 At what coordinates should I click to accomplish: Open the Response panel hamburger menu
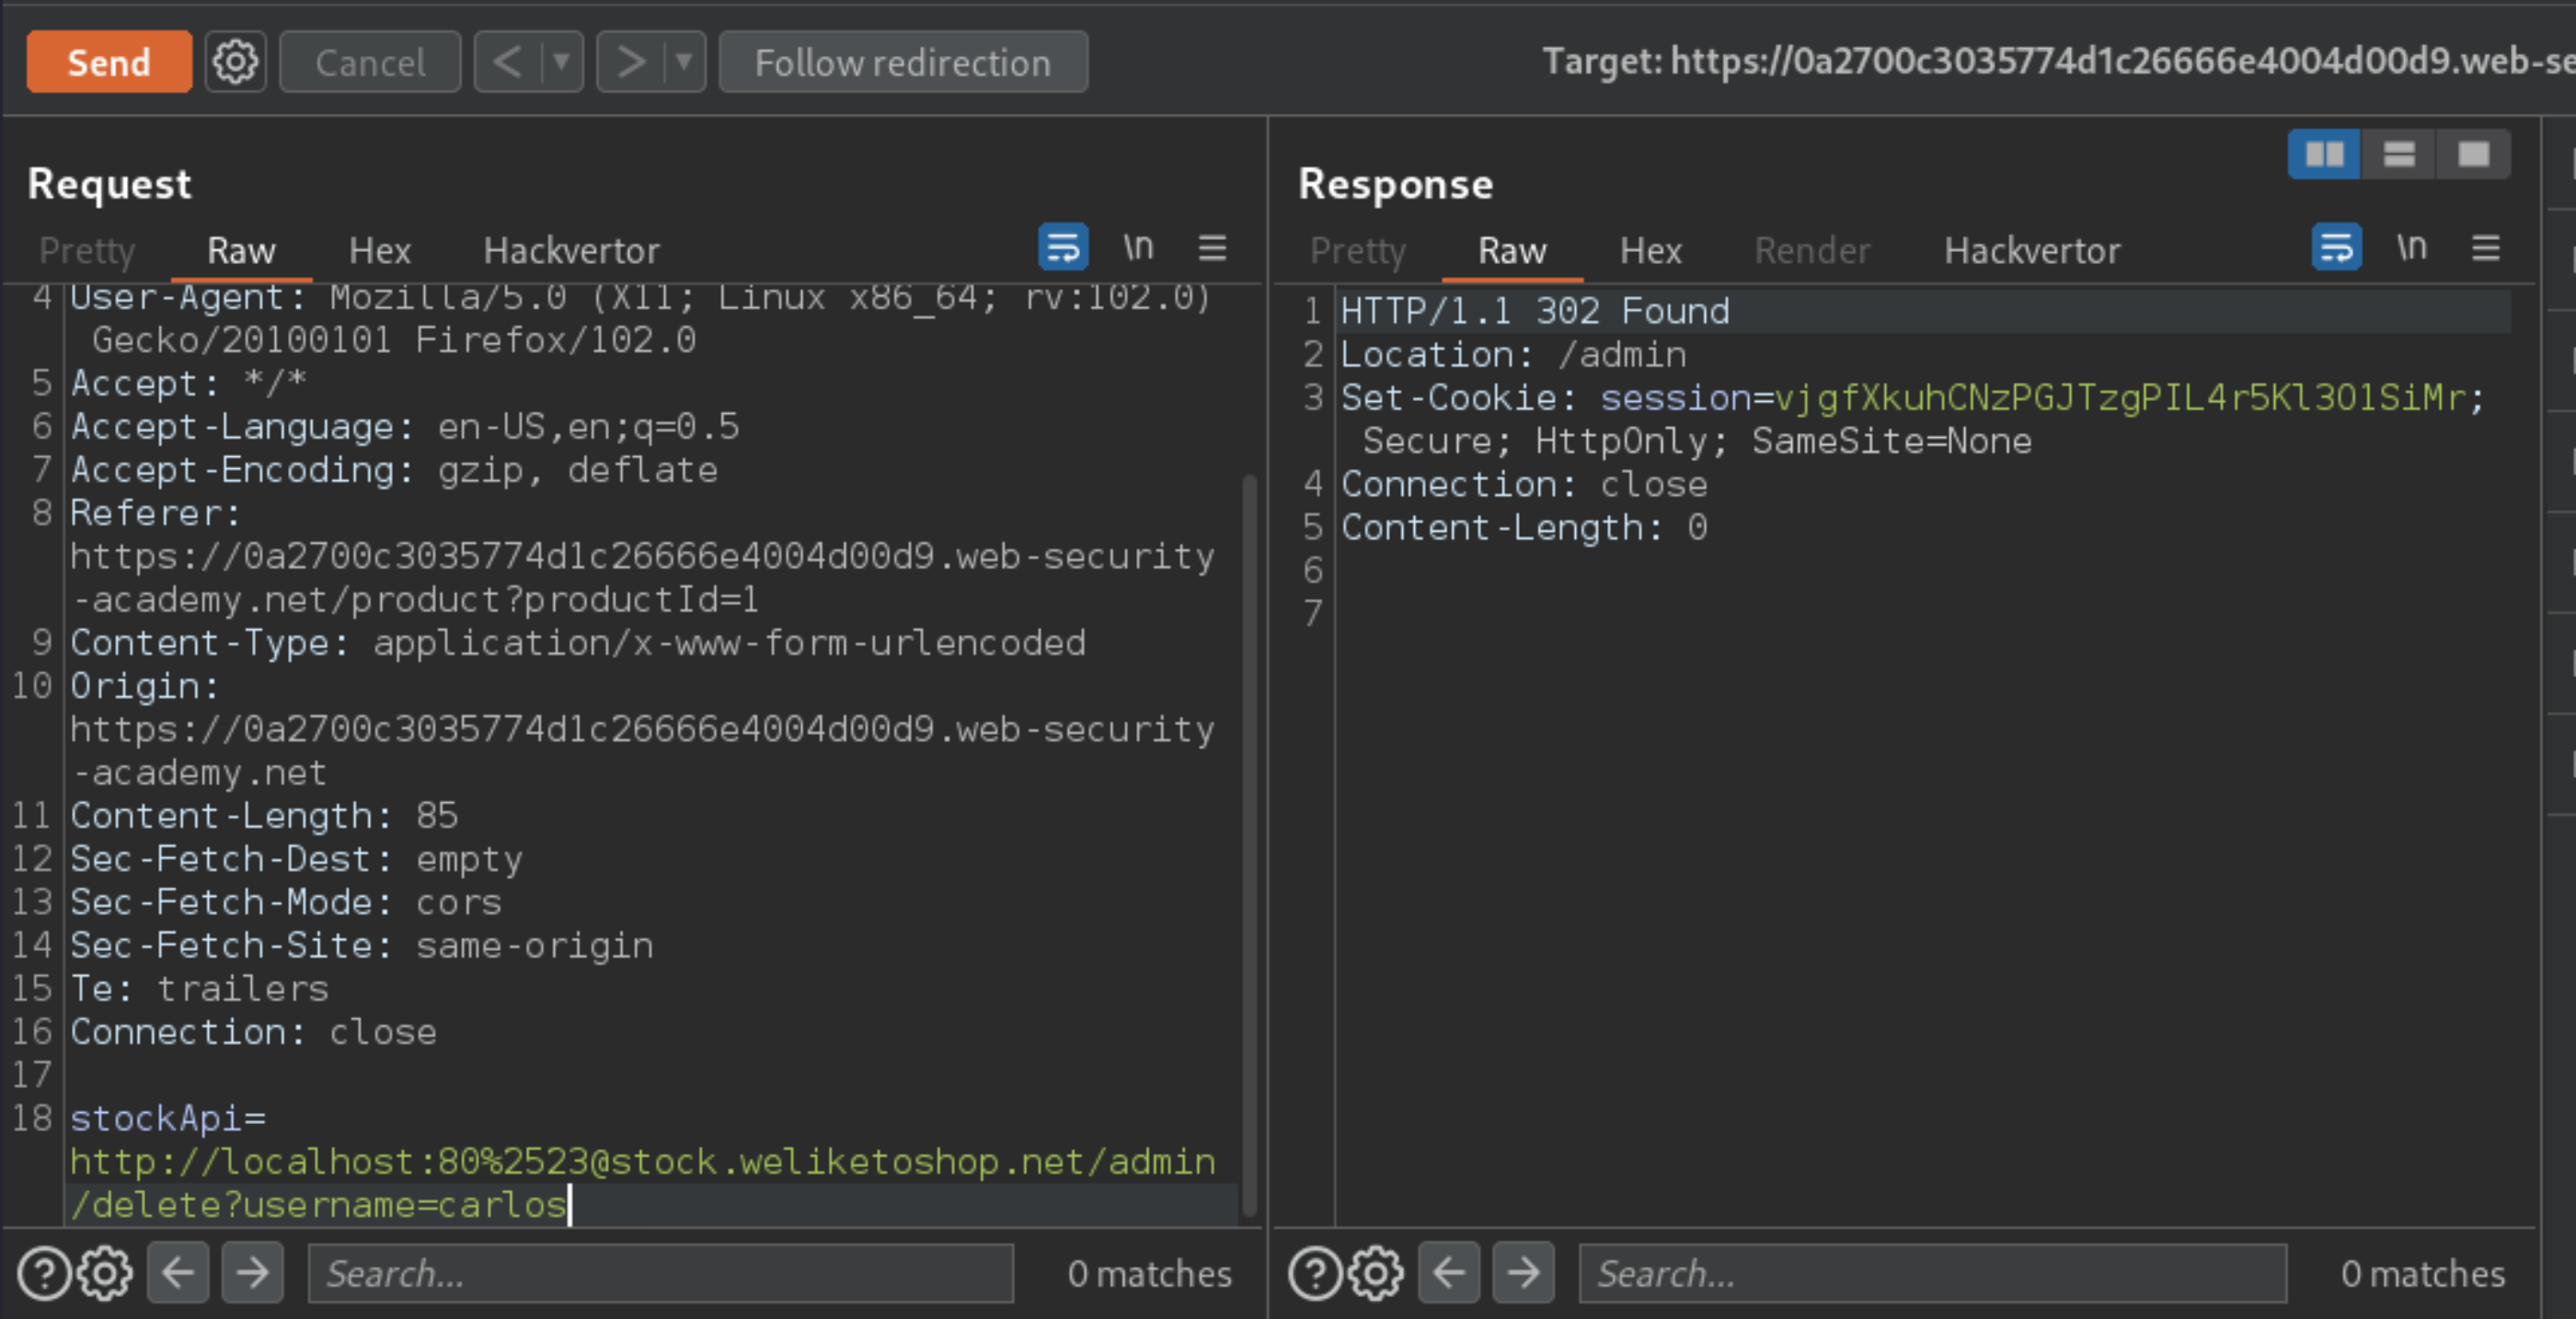pos(2486,247)
